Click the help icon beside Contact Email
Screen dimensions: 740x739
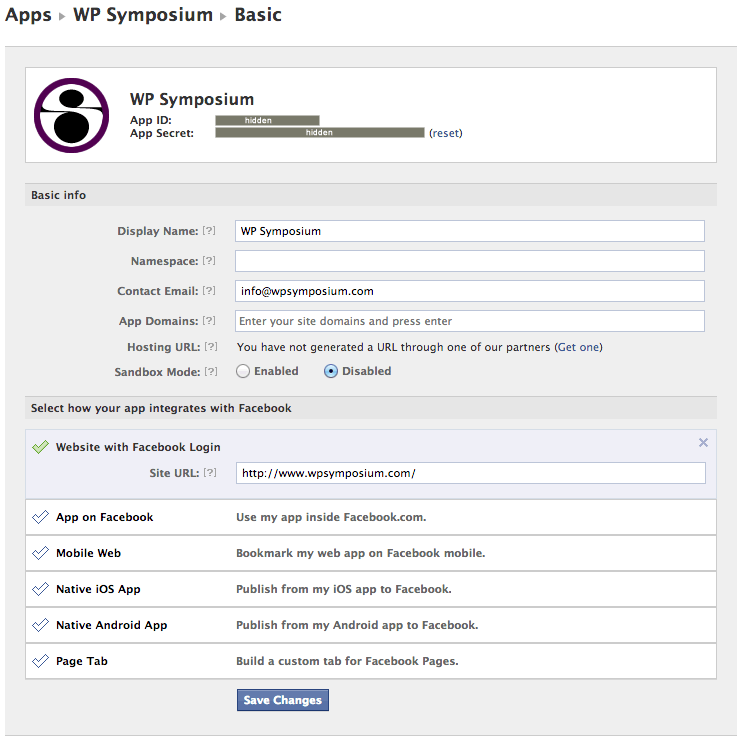(209, 291)
